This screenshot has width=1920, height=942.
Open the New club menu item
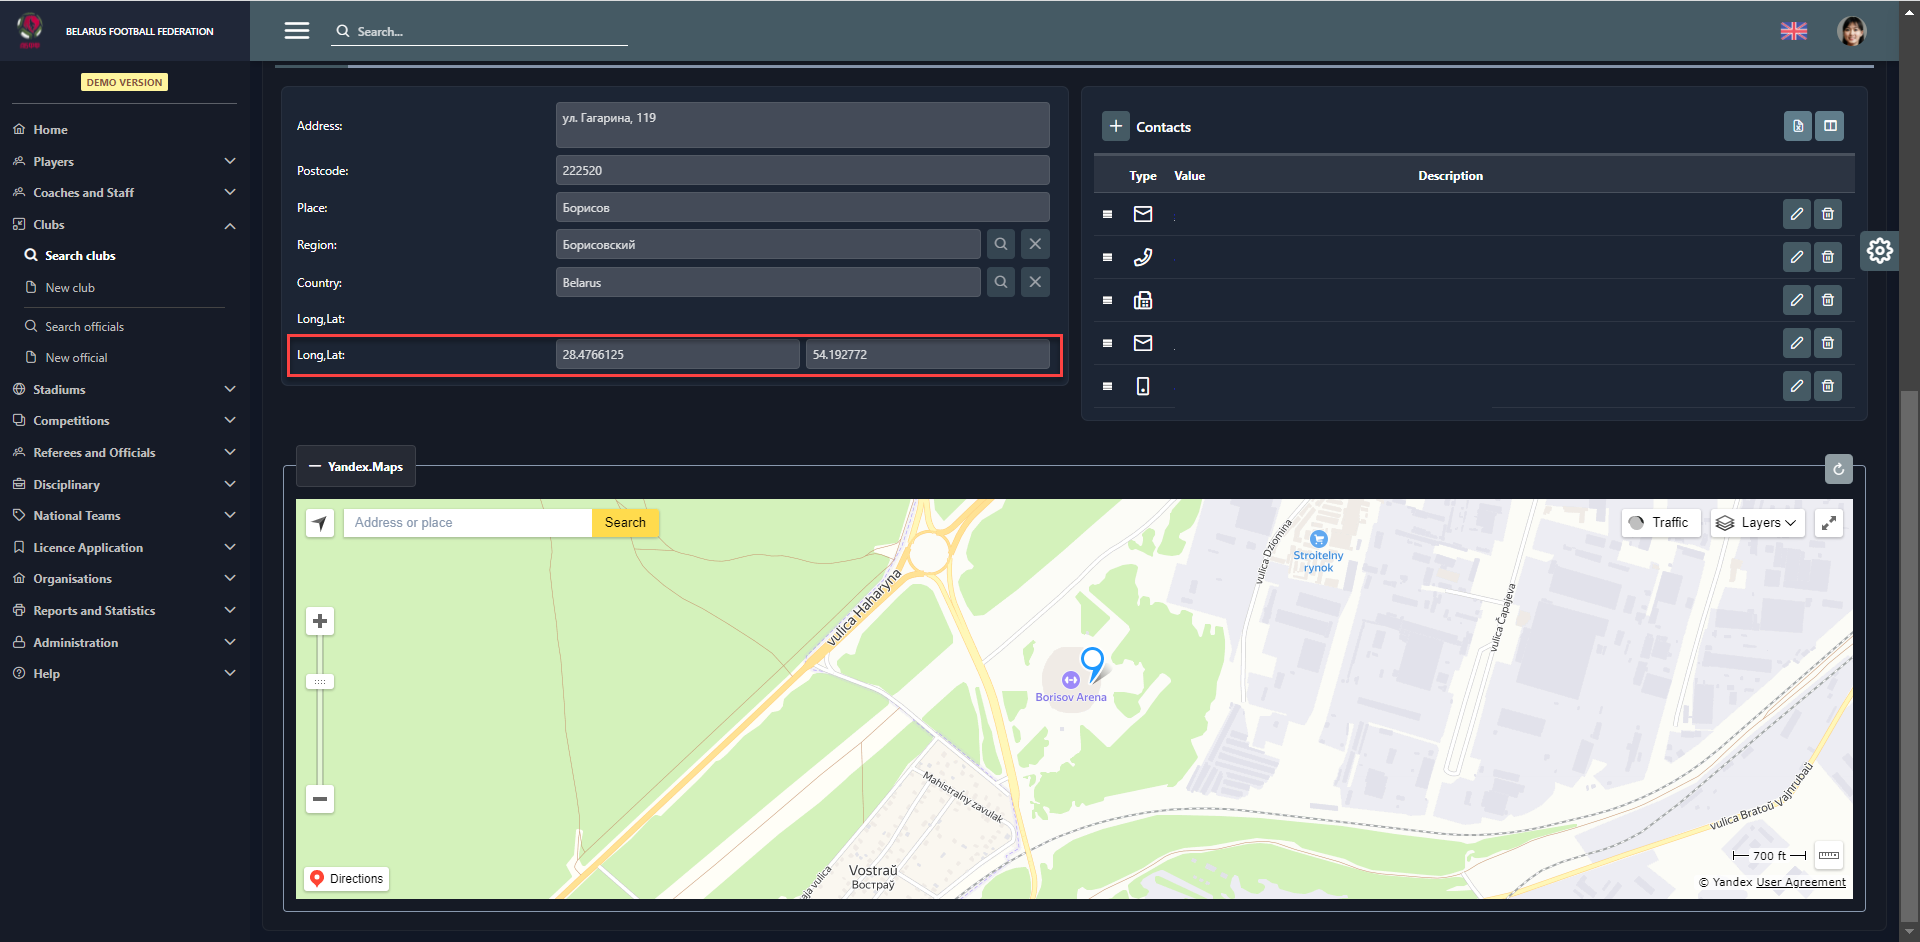(70, 288)
